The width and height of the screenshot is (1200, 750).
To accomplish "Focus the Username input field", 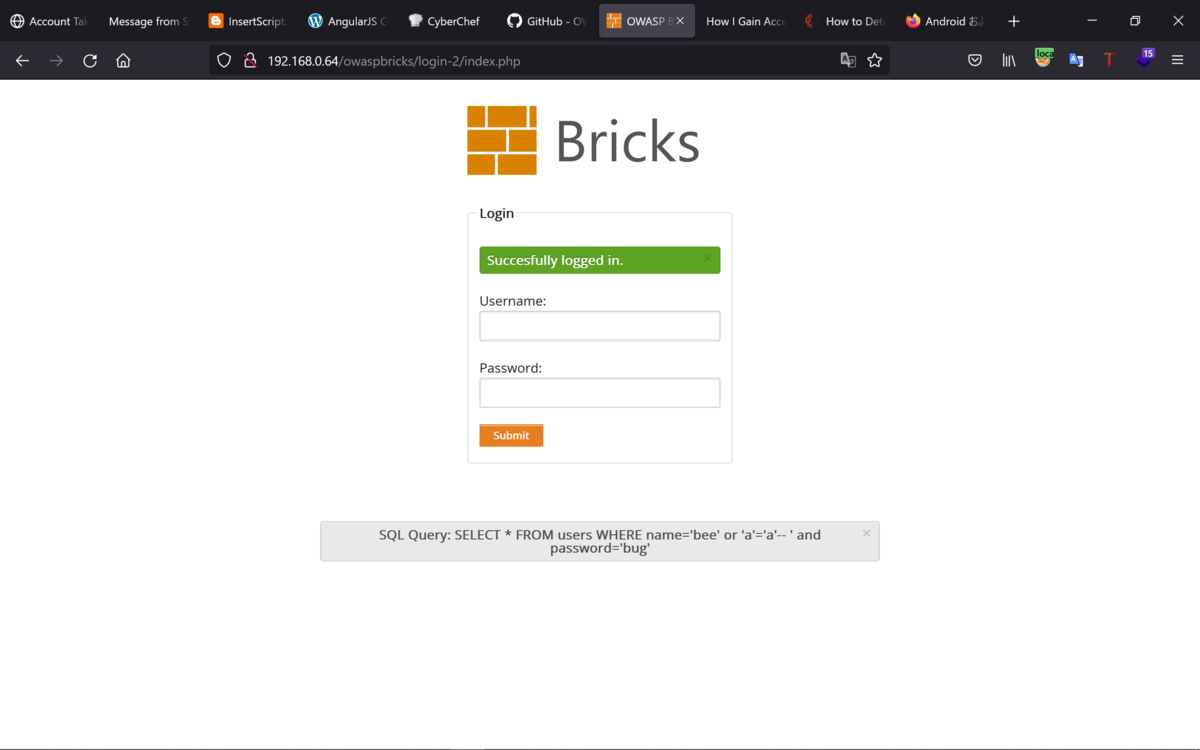I will coord(600,326).
